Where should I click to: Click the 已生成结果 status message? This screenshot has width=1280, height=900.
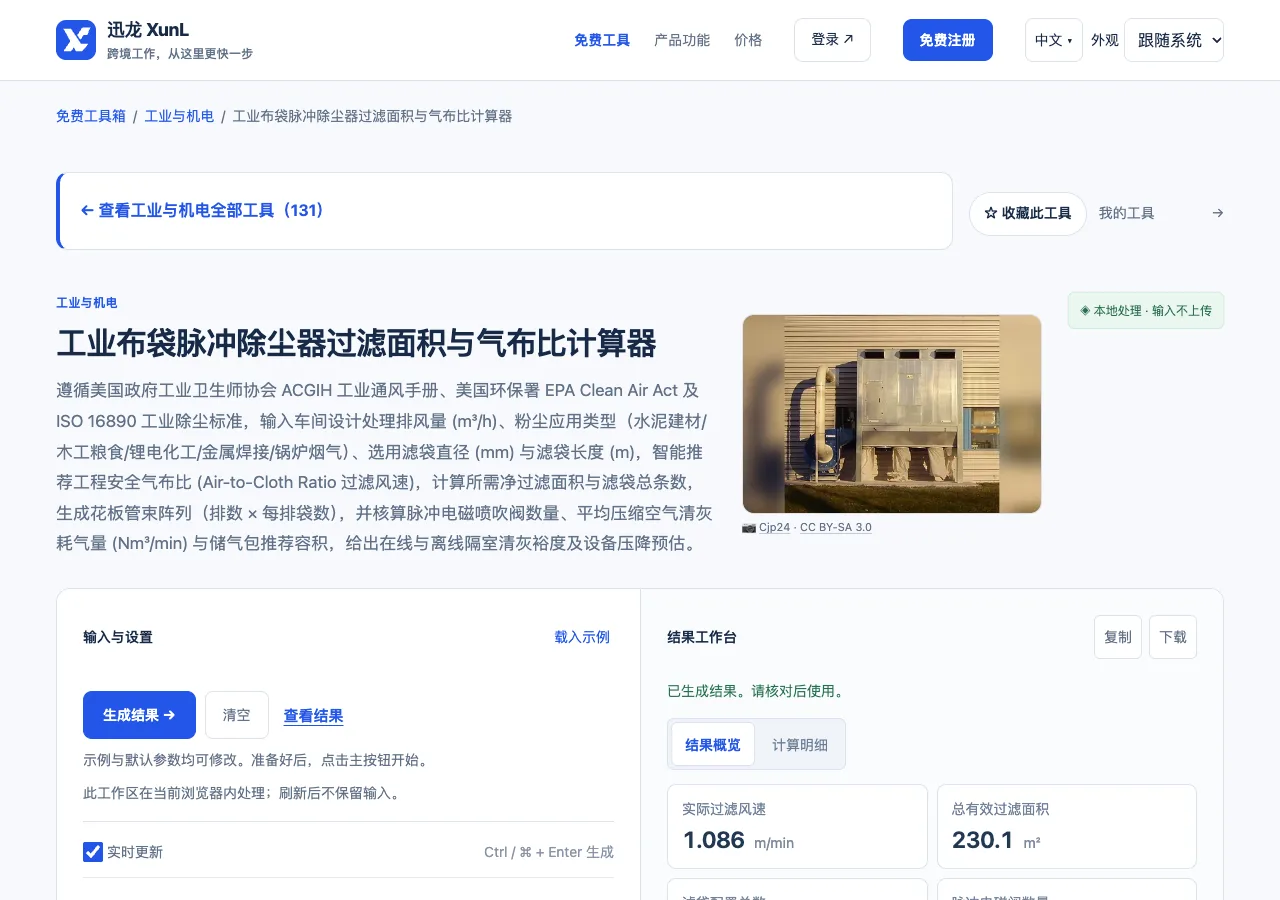757,691
